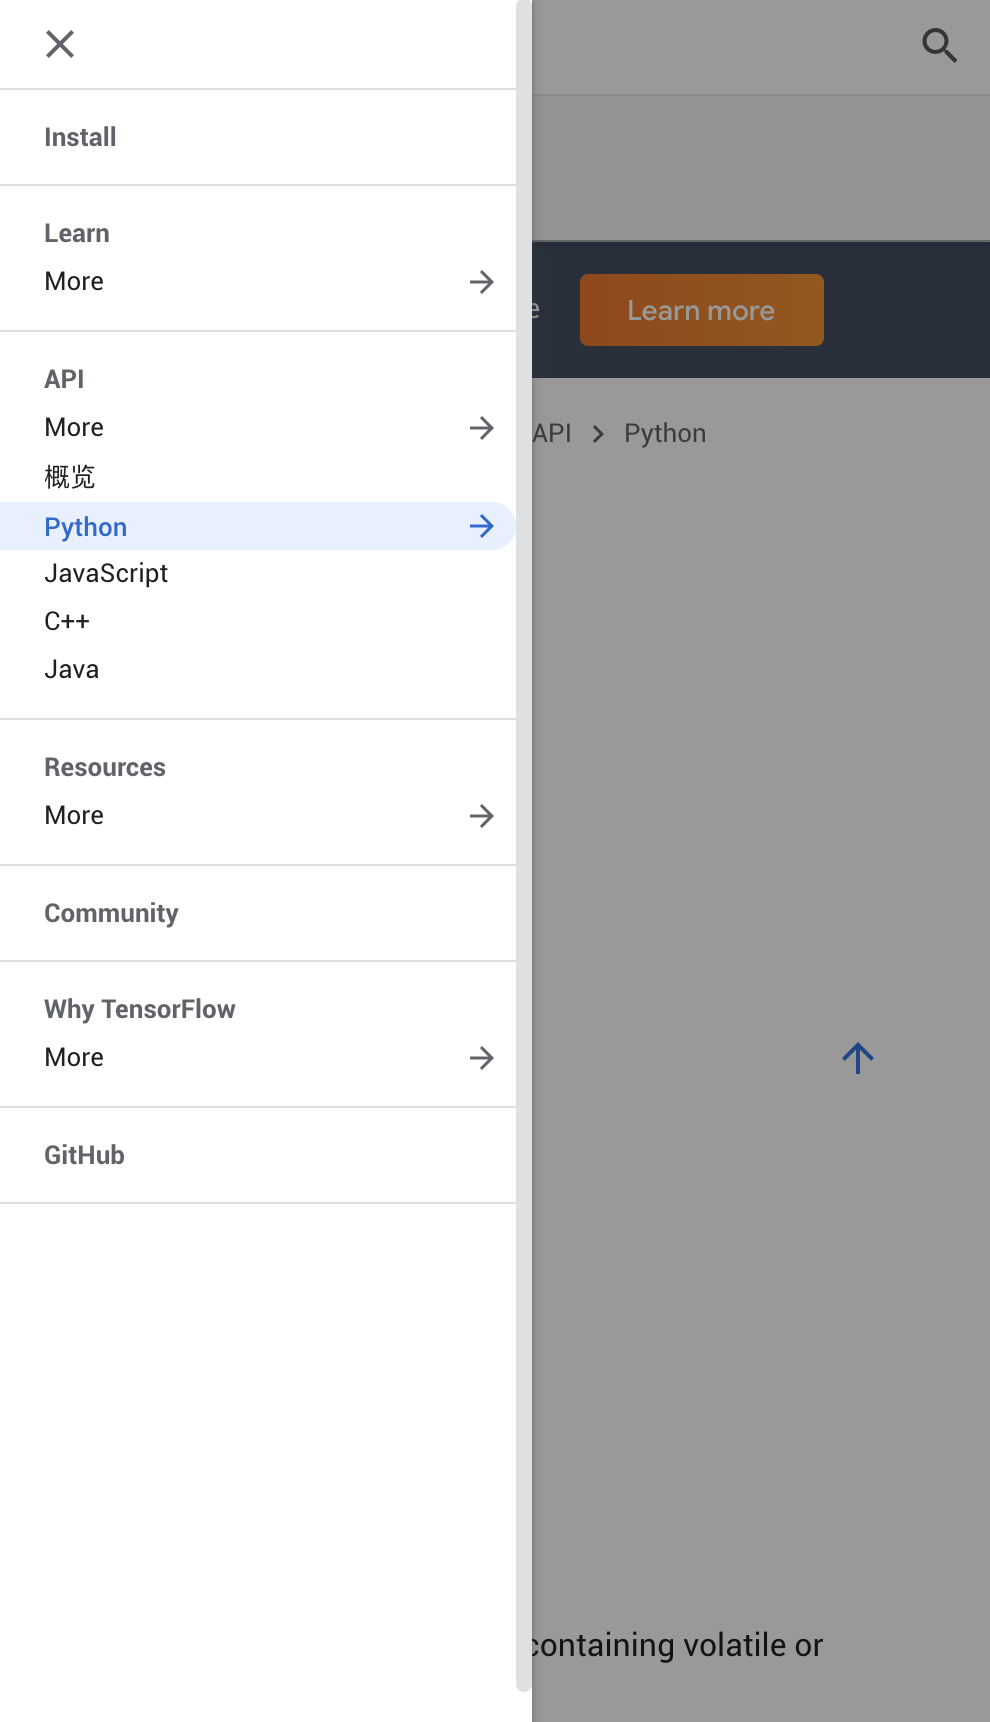The height and width of the screenshot is (1722, 990).
Task: Expand the Resources section More arrow
Action: coord(482,816)
